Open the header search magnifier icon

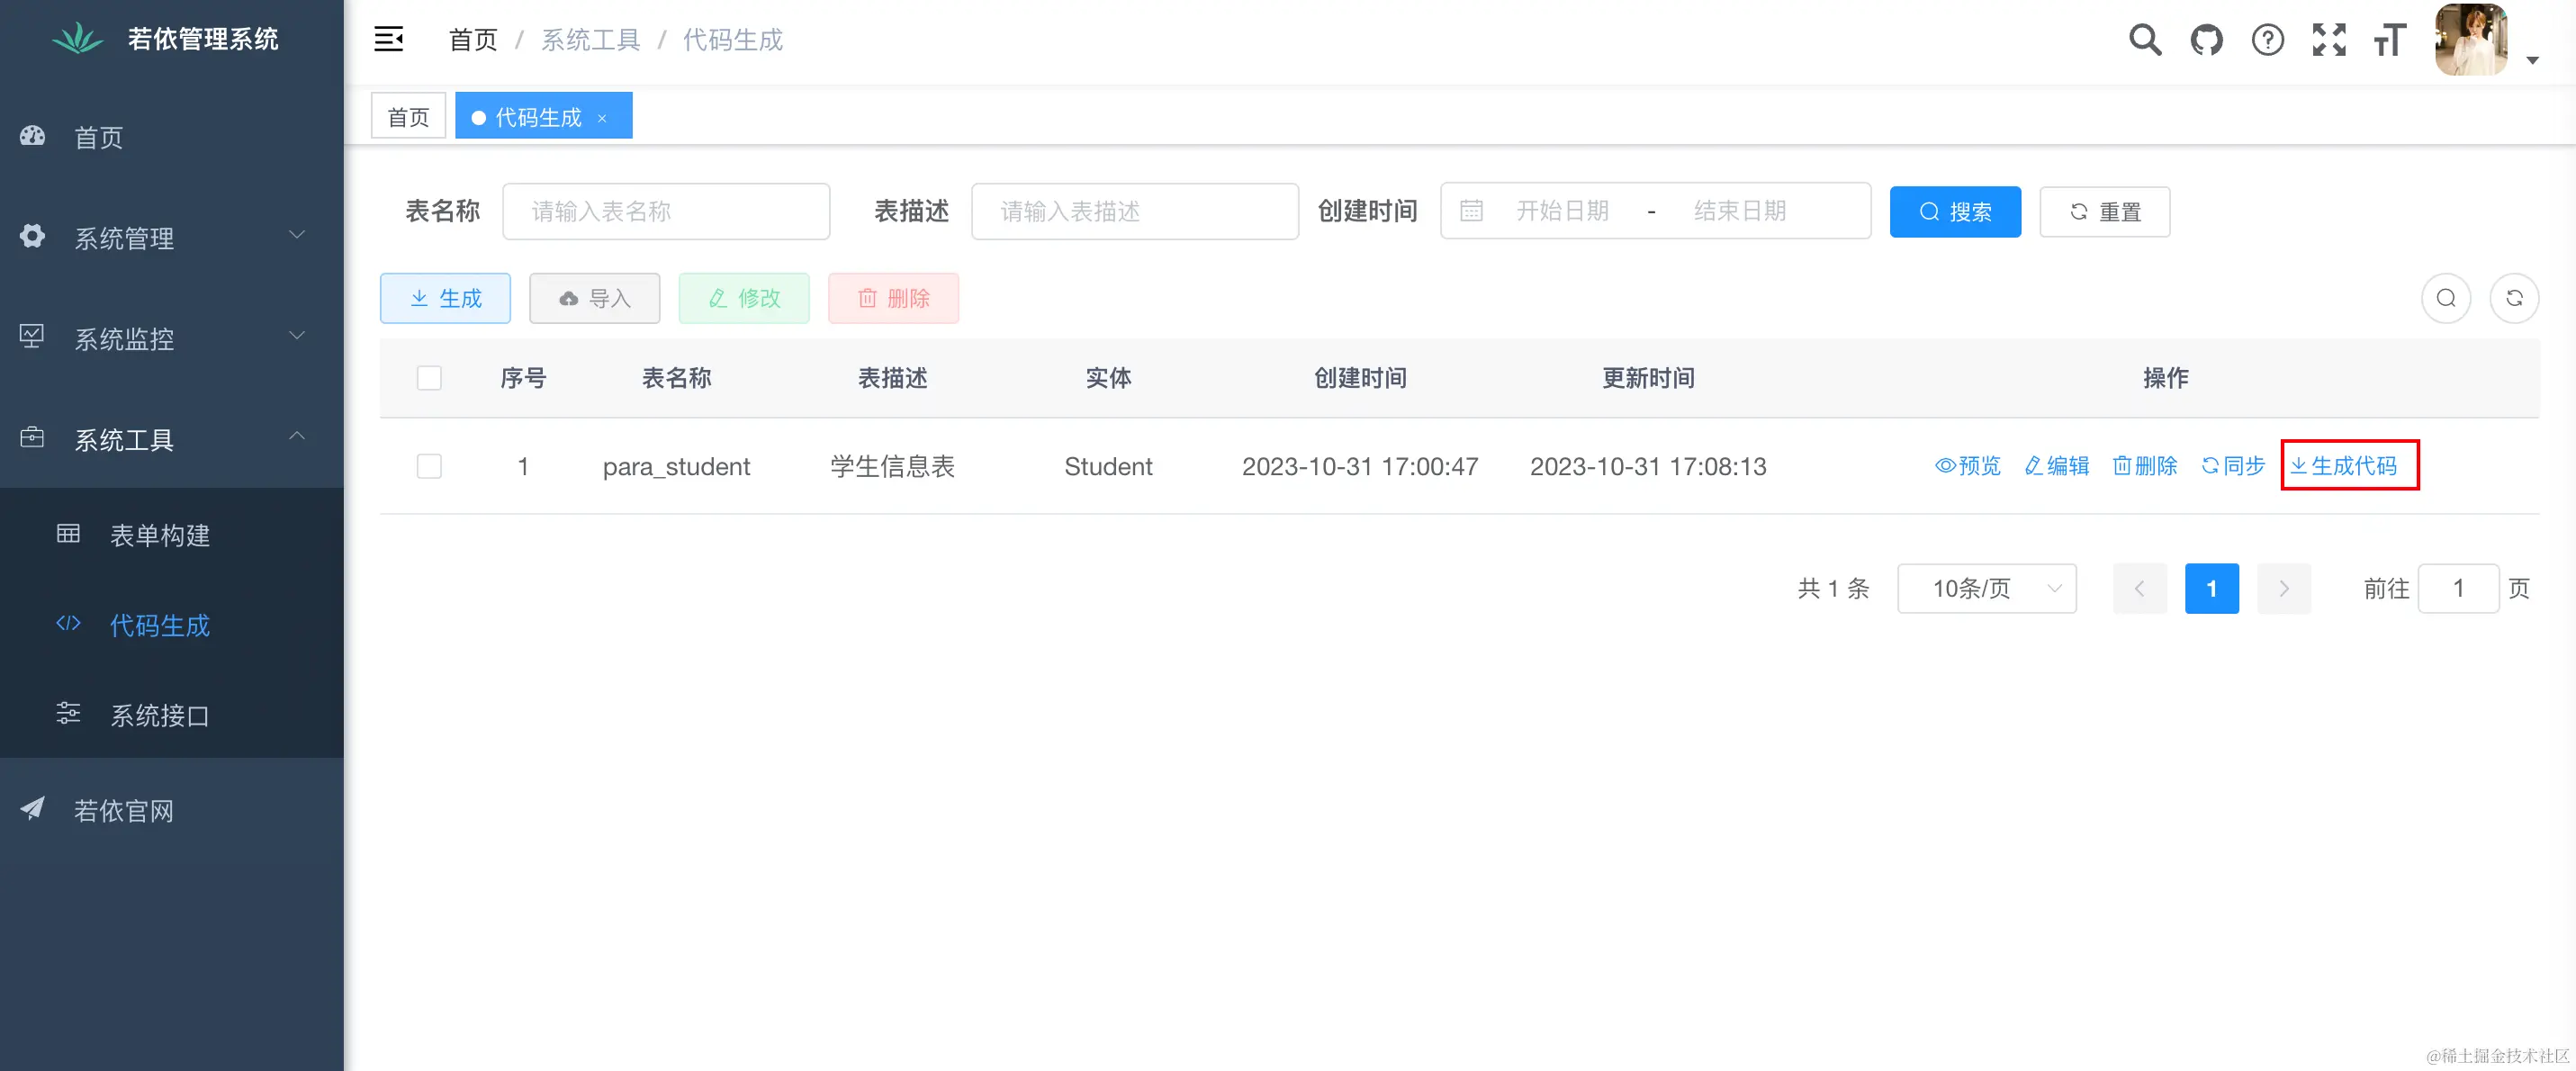tap(2145, 40)
